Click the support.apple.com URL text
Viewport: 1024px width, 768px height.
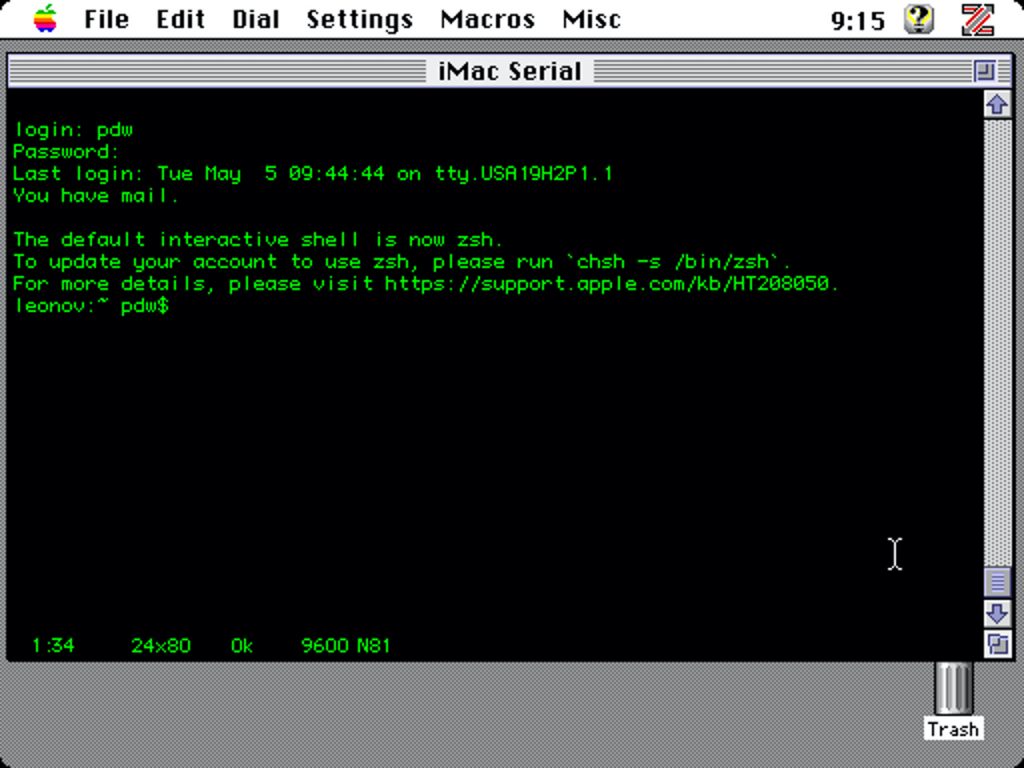click(606, 284)
